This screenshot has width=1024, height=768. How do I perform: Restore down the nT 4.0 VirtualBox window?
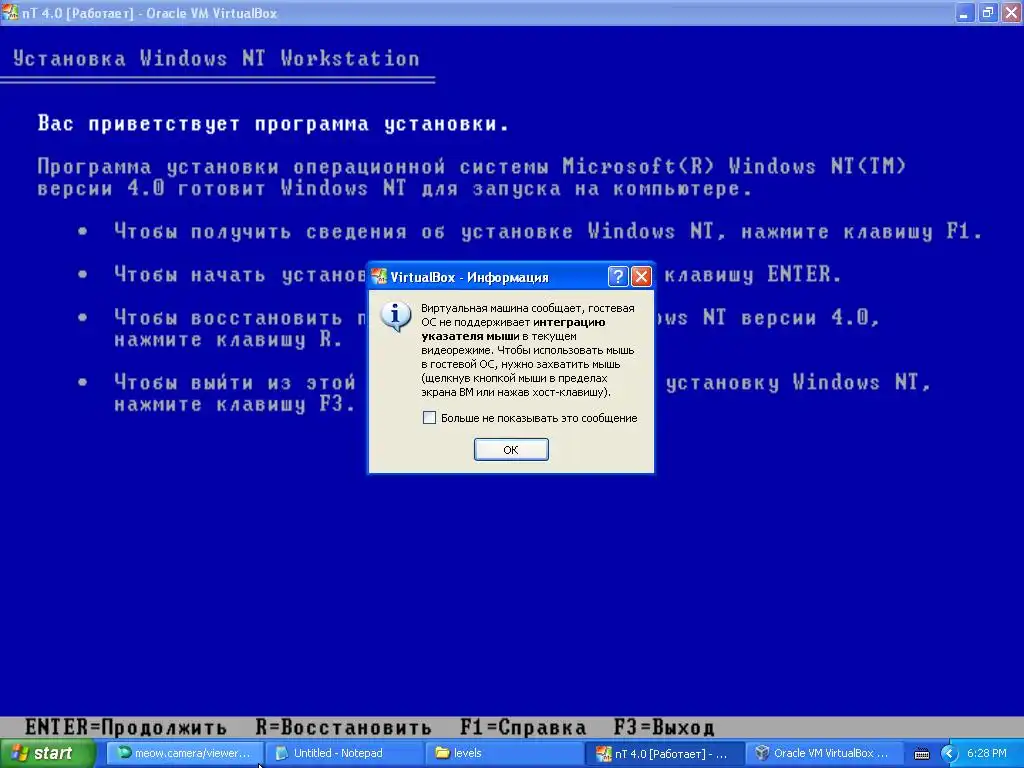pyautogui.click(x=988, y=12)
